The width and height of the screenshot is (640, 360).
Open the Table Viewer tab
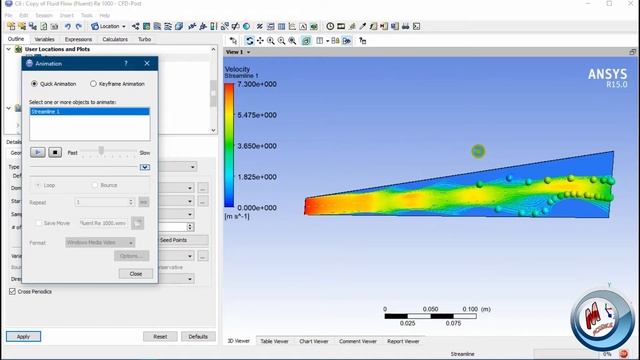[x=274, y=341]
